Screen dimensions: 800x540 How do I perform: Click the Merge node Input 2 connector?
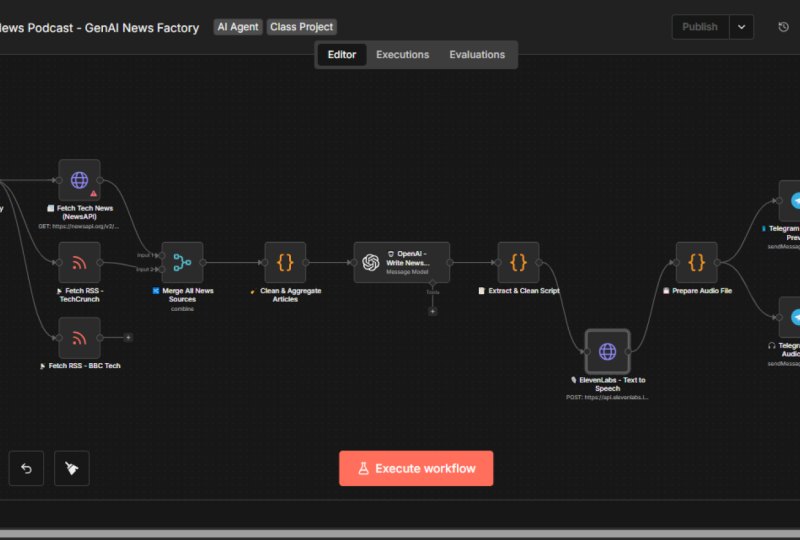pos(162,269)
